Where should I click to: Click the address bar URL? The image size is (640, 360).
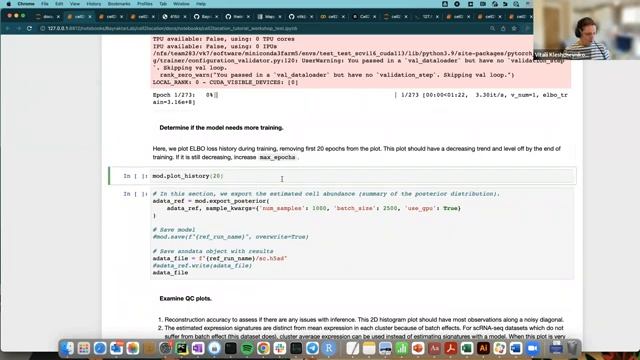pos(172,29)
